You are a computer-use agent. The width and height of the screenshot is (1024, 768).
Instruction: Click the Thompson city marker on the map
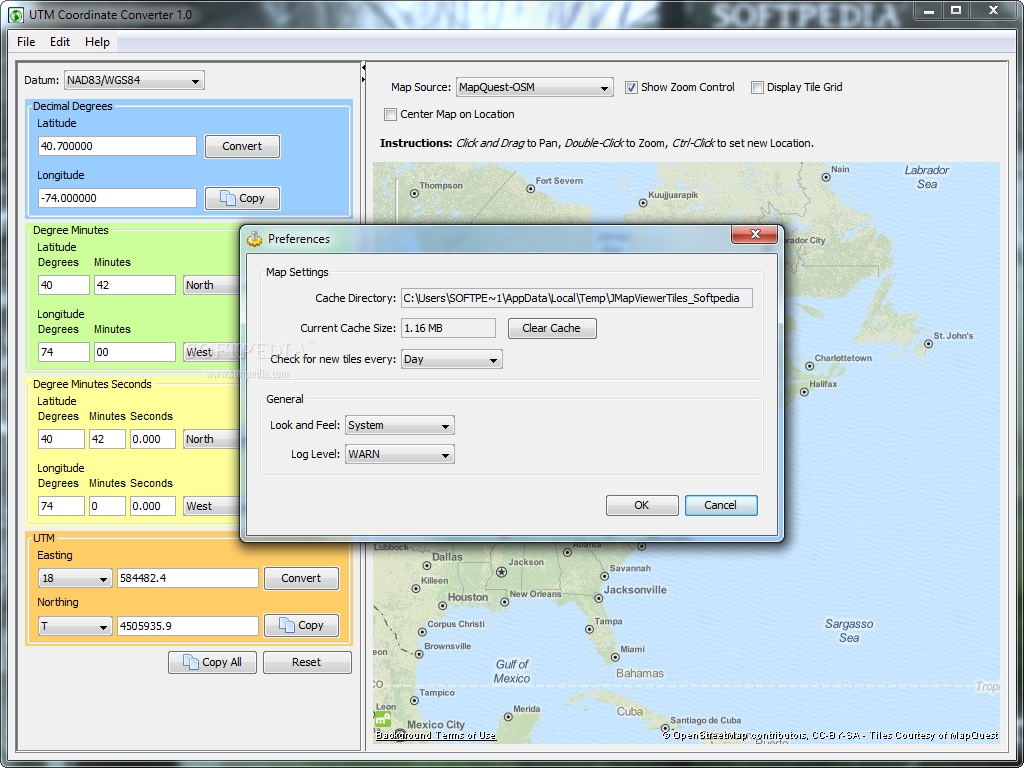(x=414, y=193)
